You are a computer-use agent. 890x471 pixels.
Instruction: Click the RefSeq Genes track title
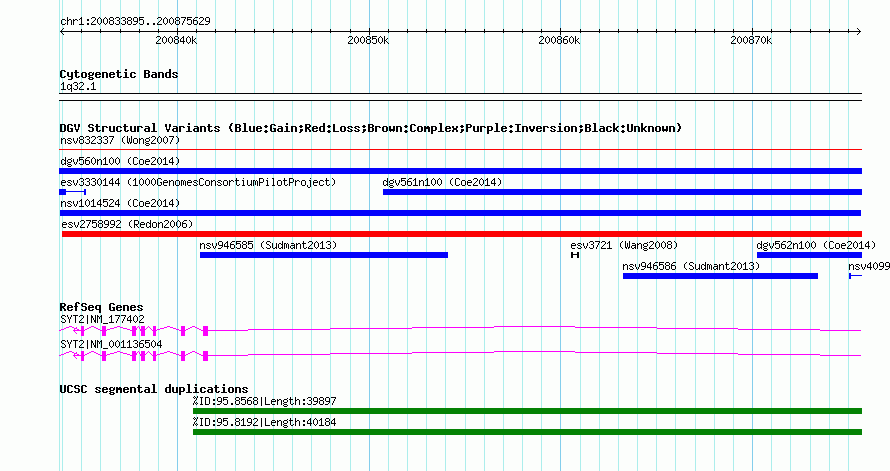tap(102, 307)
